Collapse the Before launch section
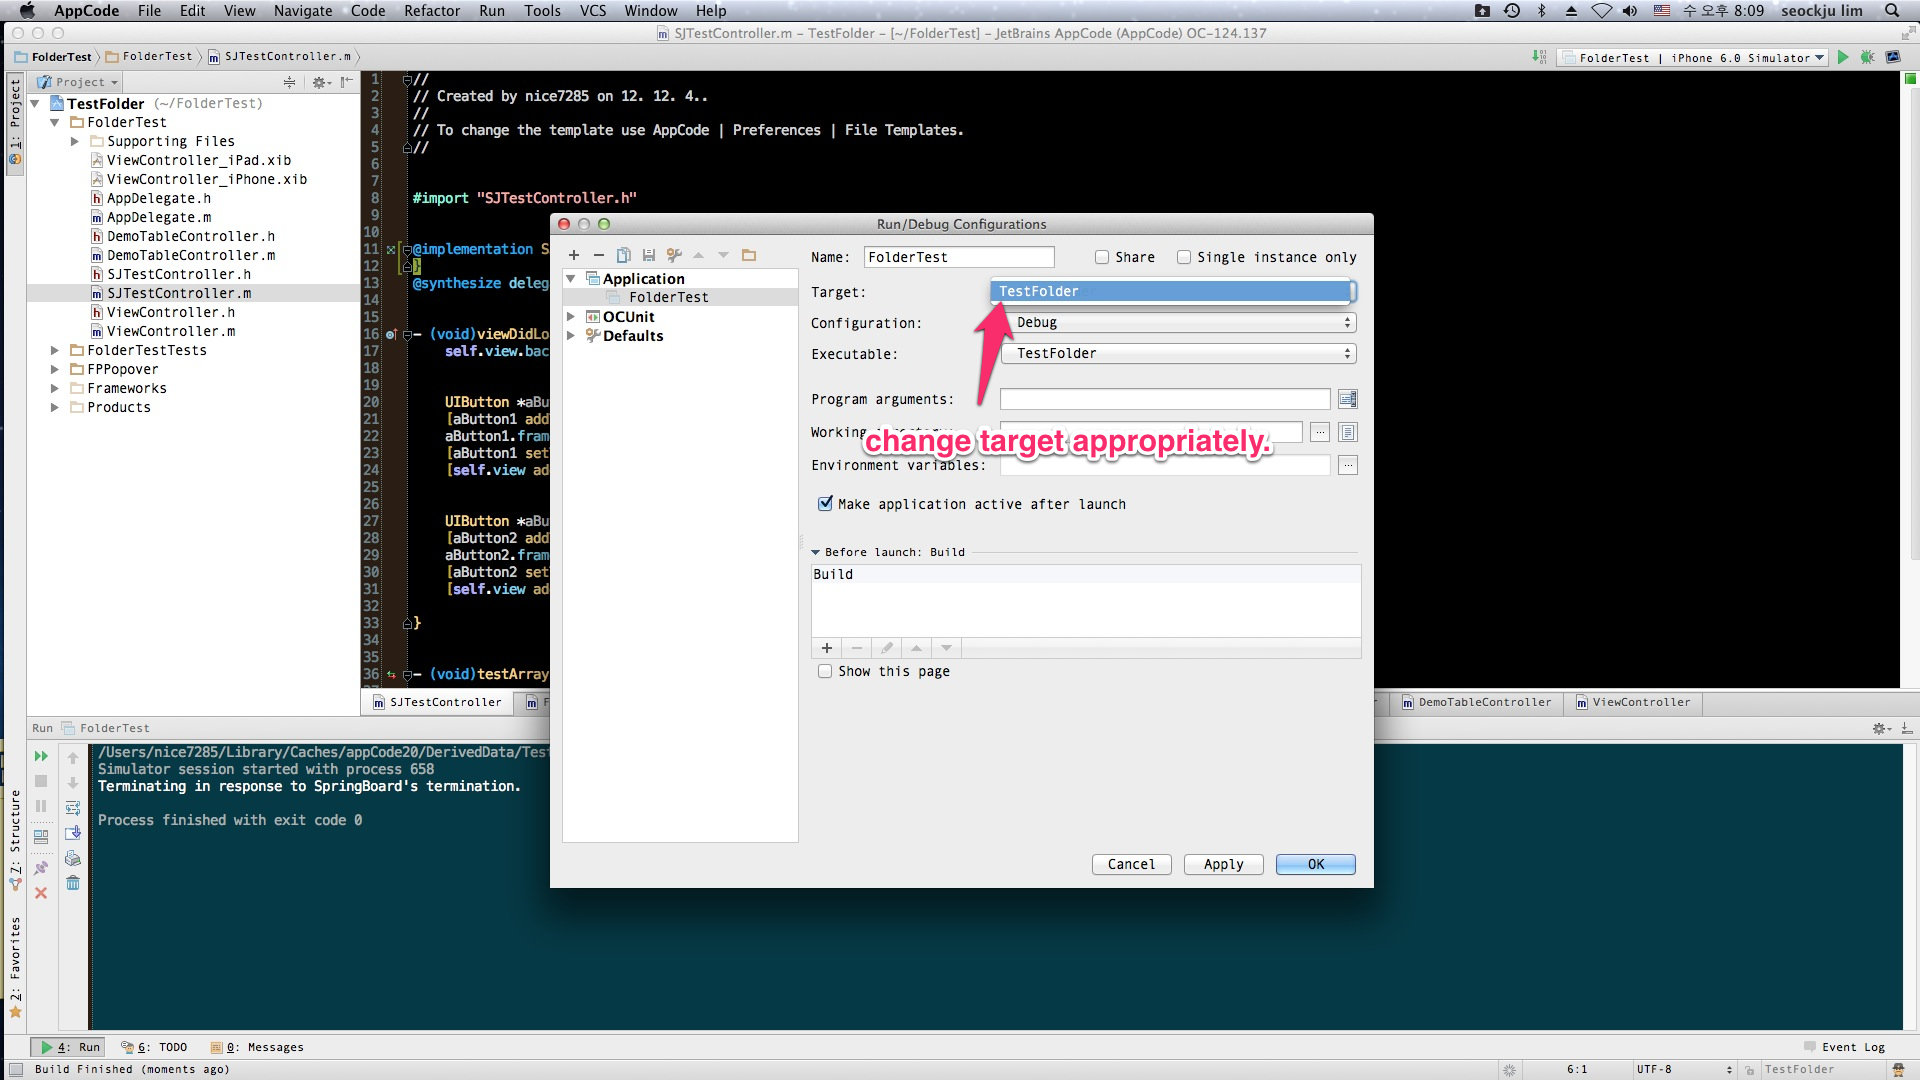 (x=815, y=552)
